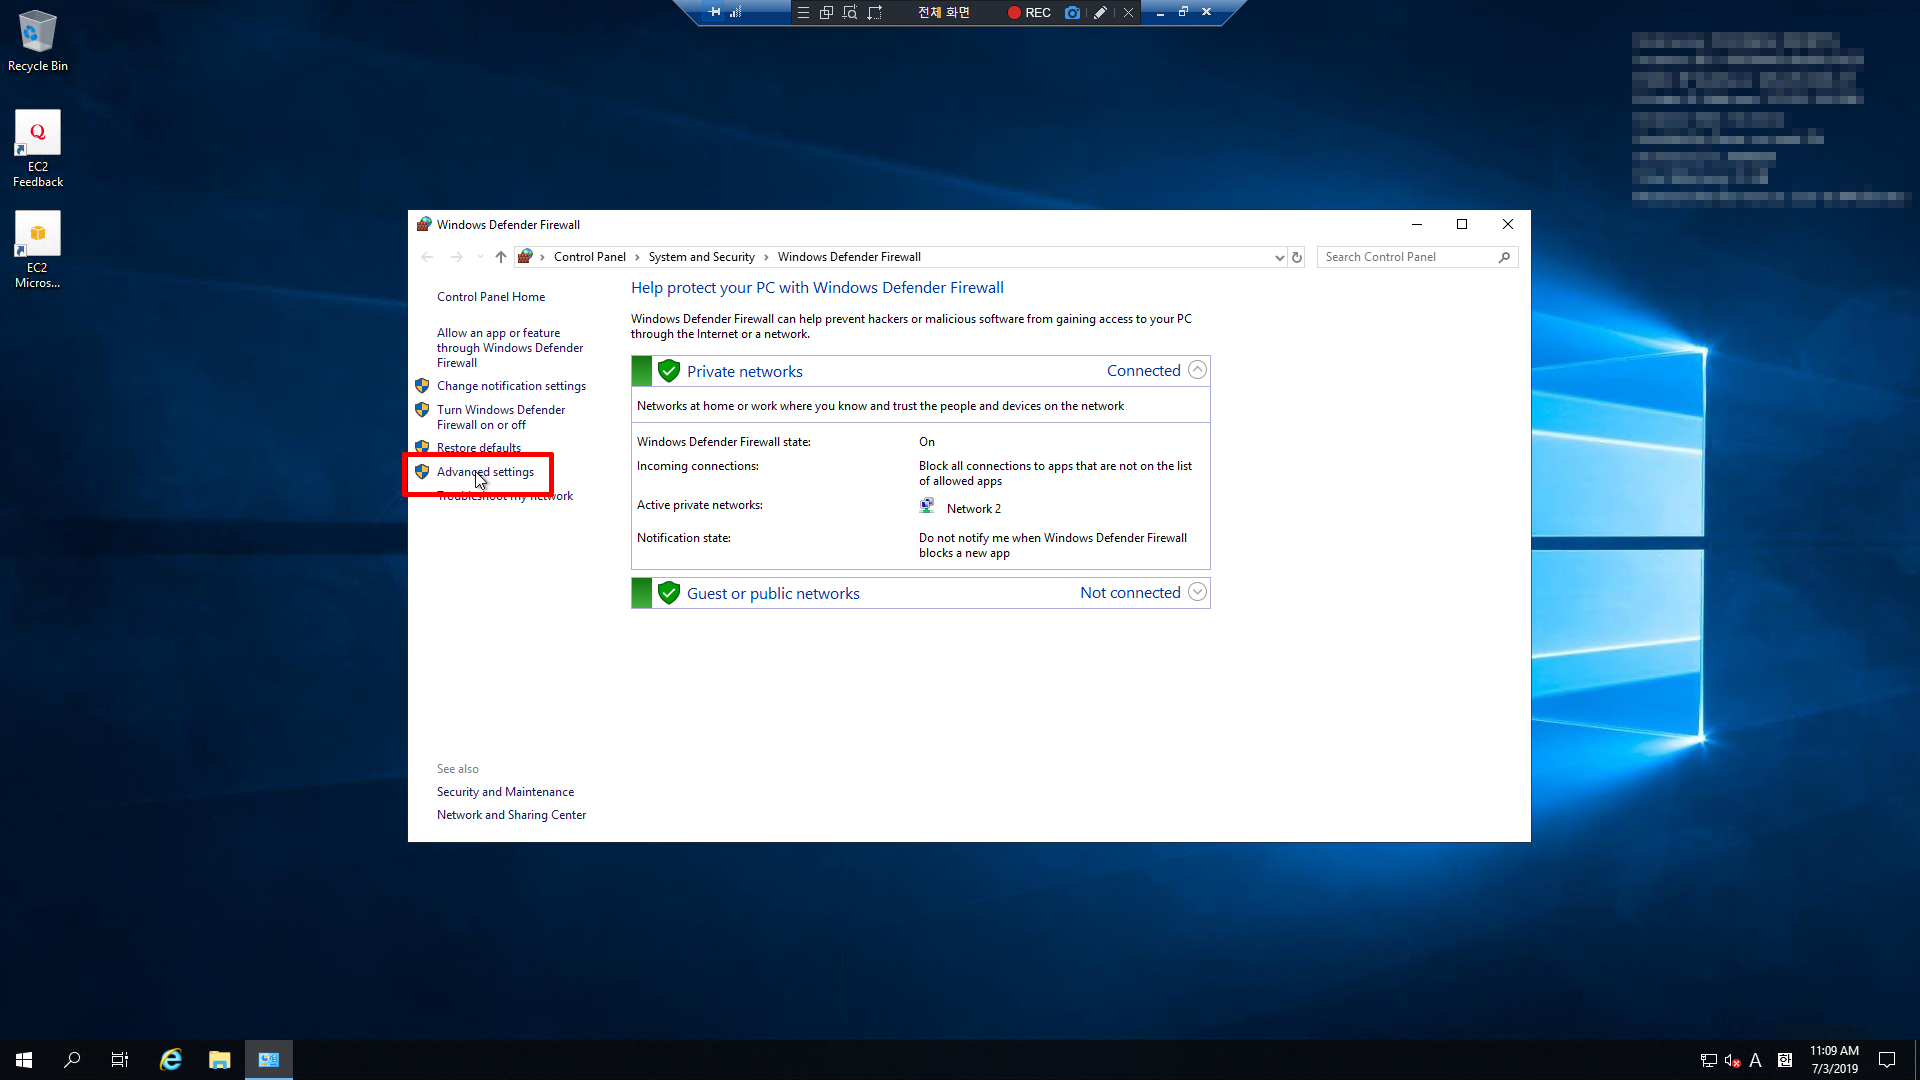
Task: Click the Search Control Panel field
Action: click(1408, 257)
